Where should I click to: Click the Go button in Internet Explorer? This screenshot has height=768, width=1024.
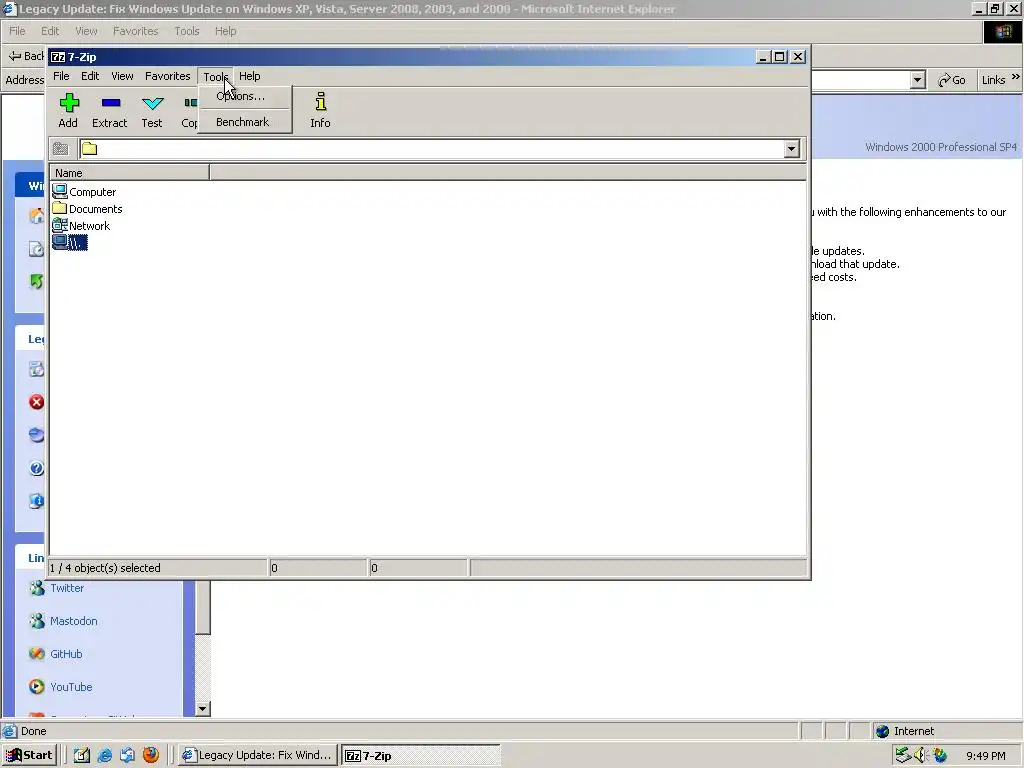952,80
